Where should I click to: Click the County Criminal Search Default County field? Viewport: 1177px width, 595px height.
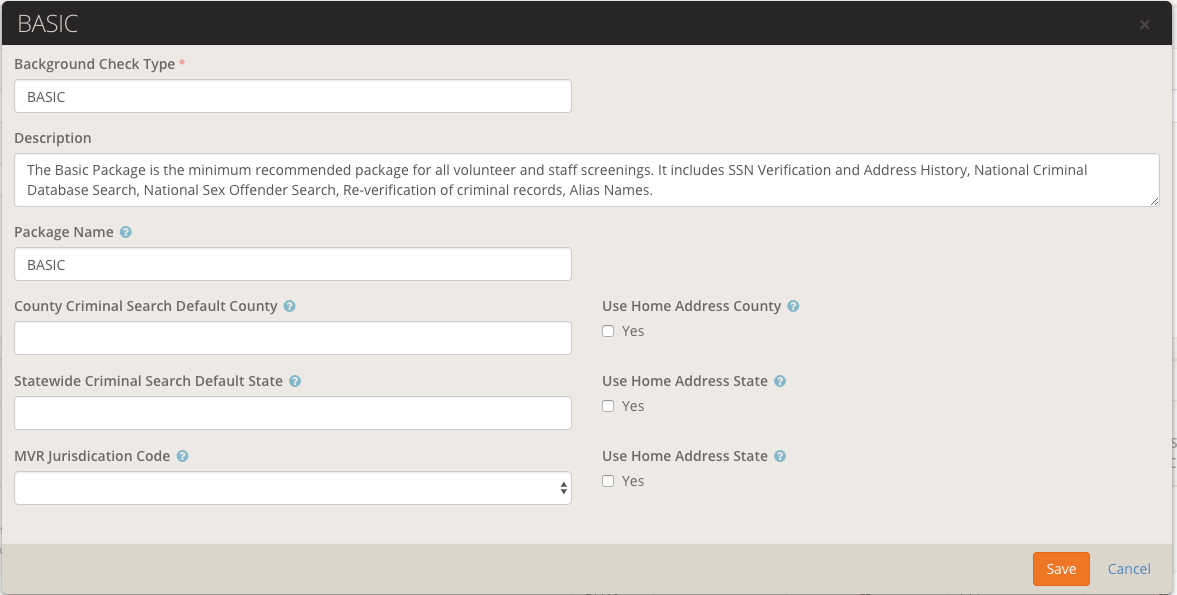292,338
